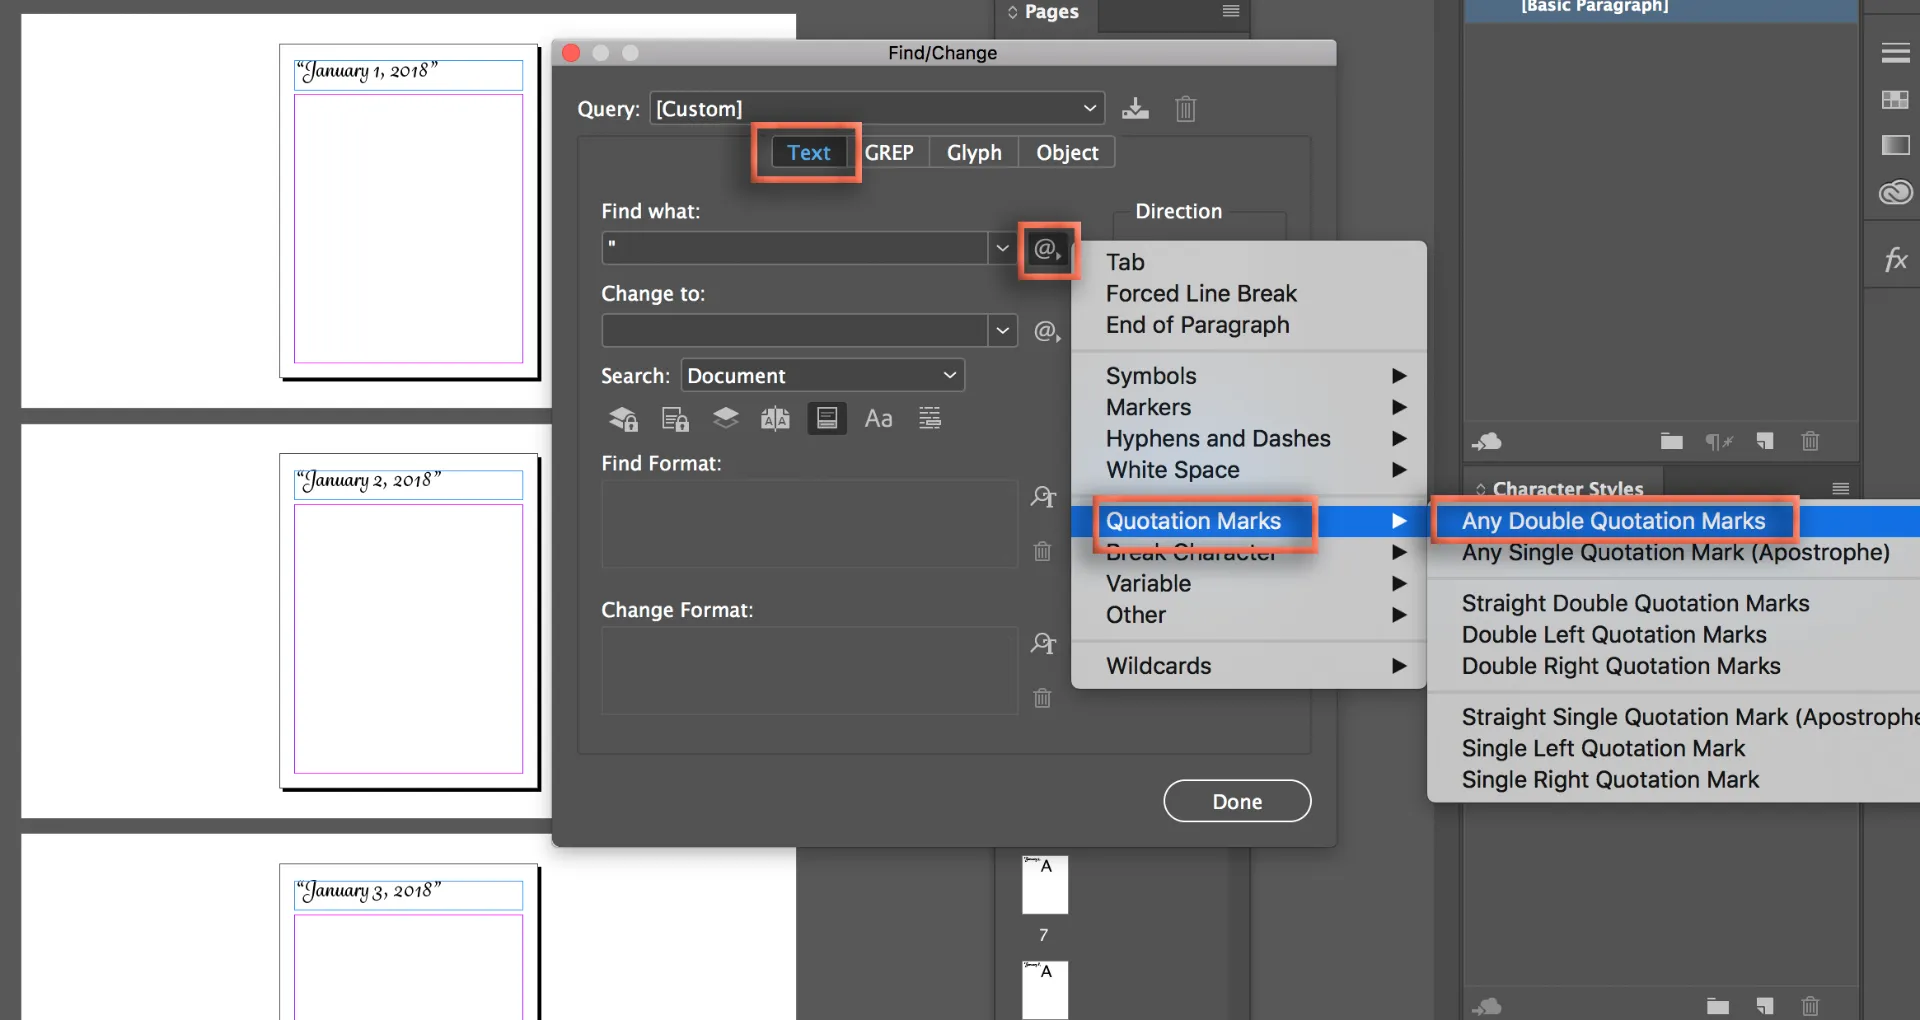
Task: Specify attributes for Find Format
Action: coord(1043,496)
